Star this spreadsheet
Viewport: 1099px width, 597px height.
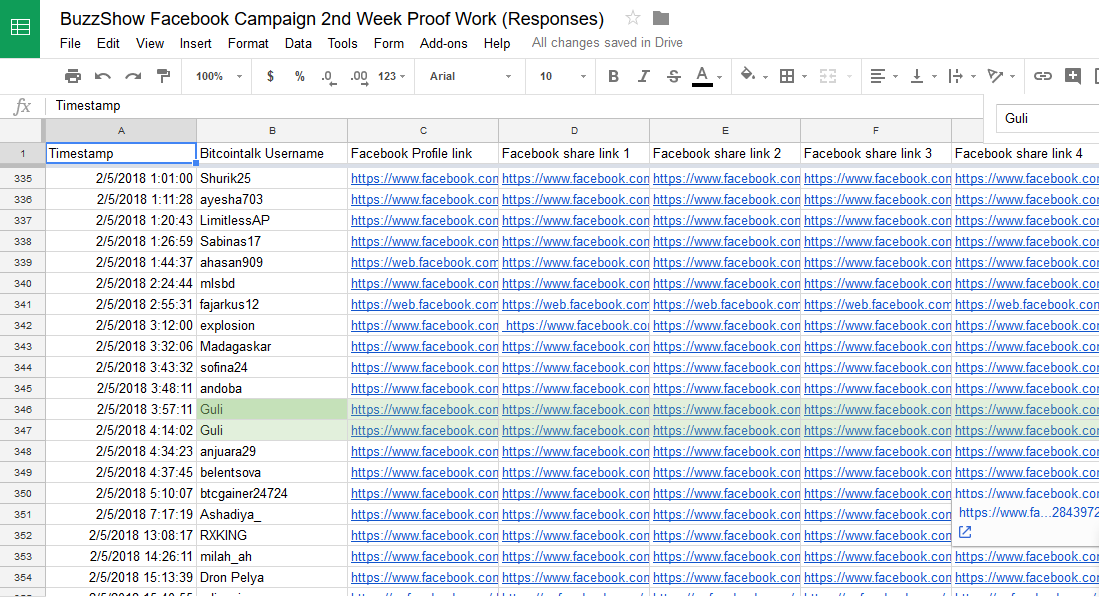click(632, 18)
